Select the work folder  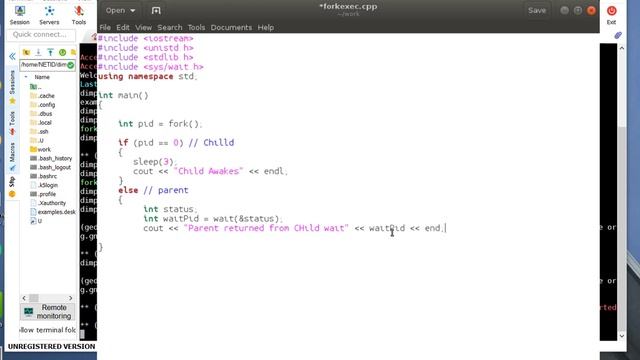click(x=40, y=149)
